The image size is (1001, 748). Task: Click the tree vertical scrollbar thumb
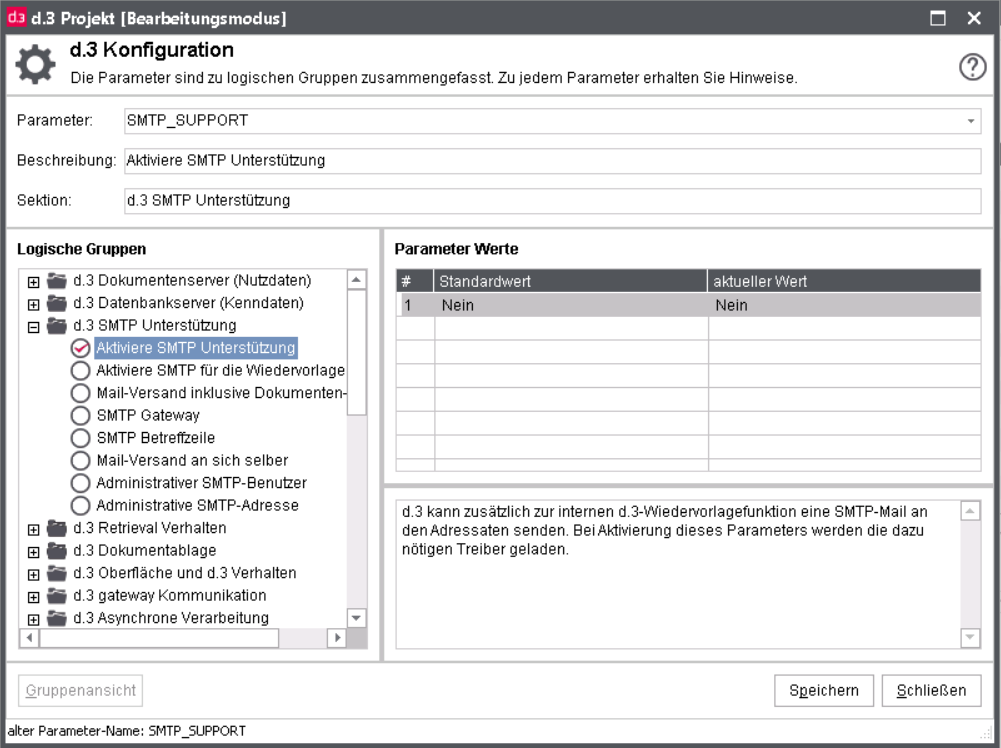[x=356, y=353]
